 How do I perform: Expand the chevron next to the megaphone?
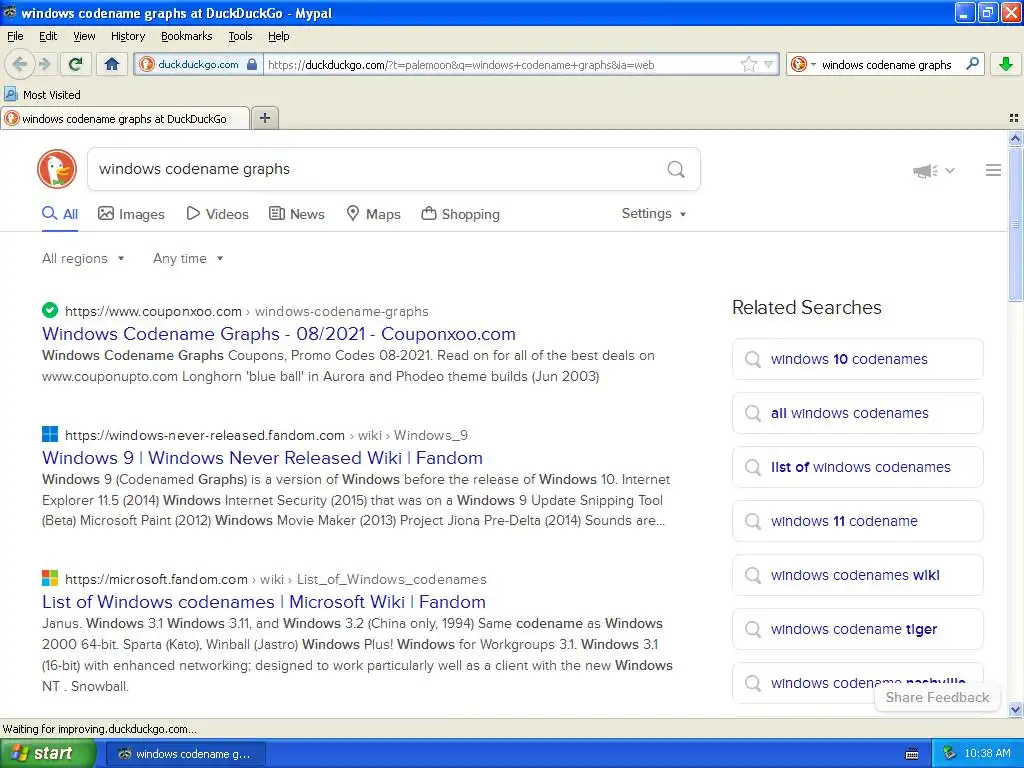click(950, 170)
